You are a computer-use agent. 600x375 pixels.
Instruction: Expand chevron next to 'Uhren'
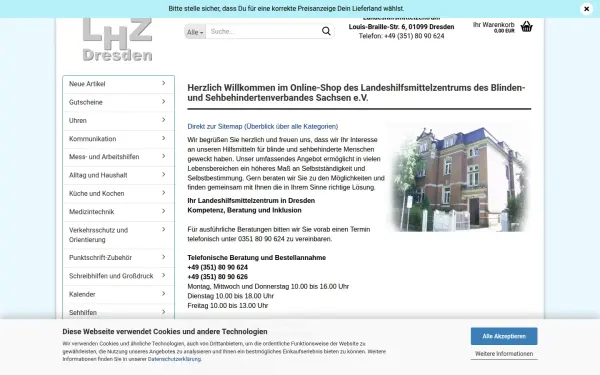[x=163, y=120]
